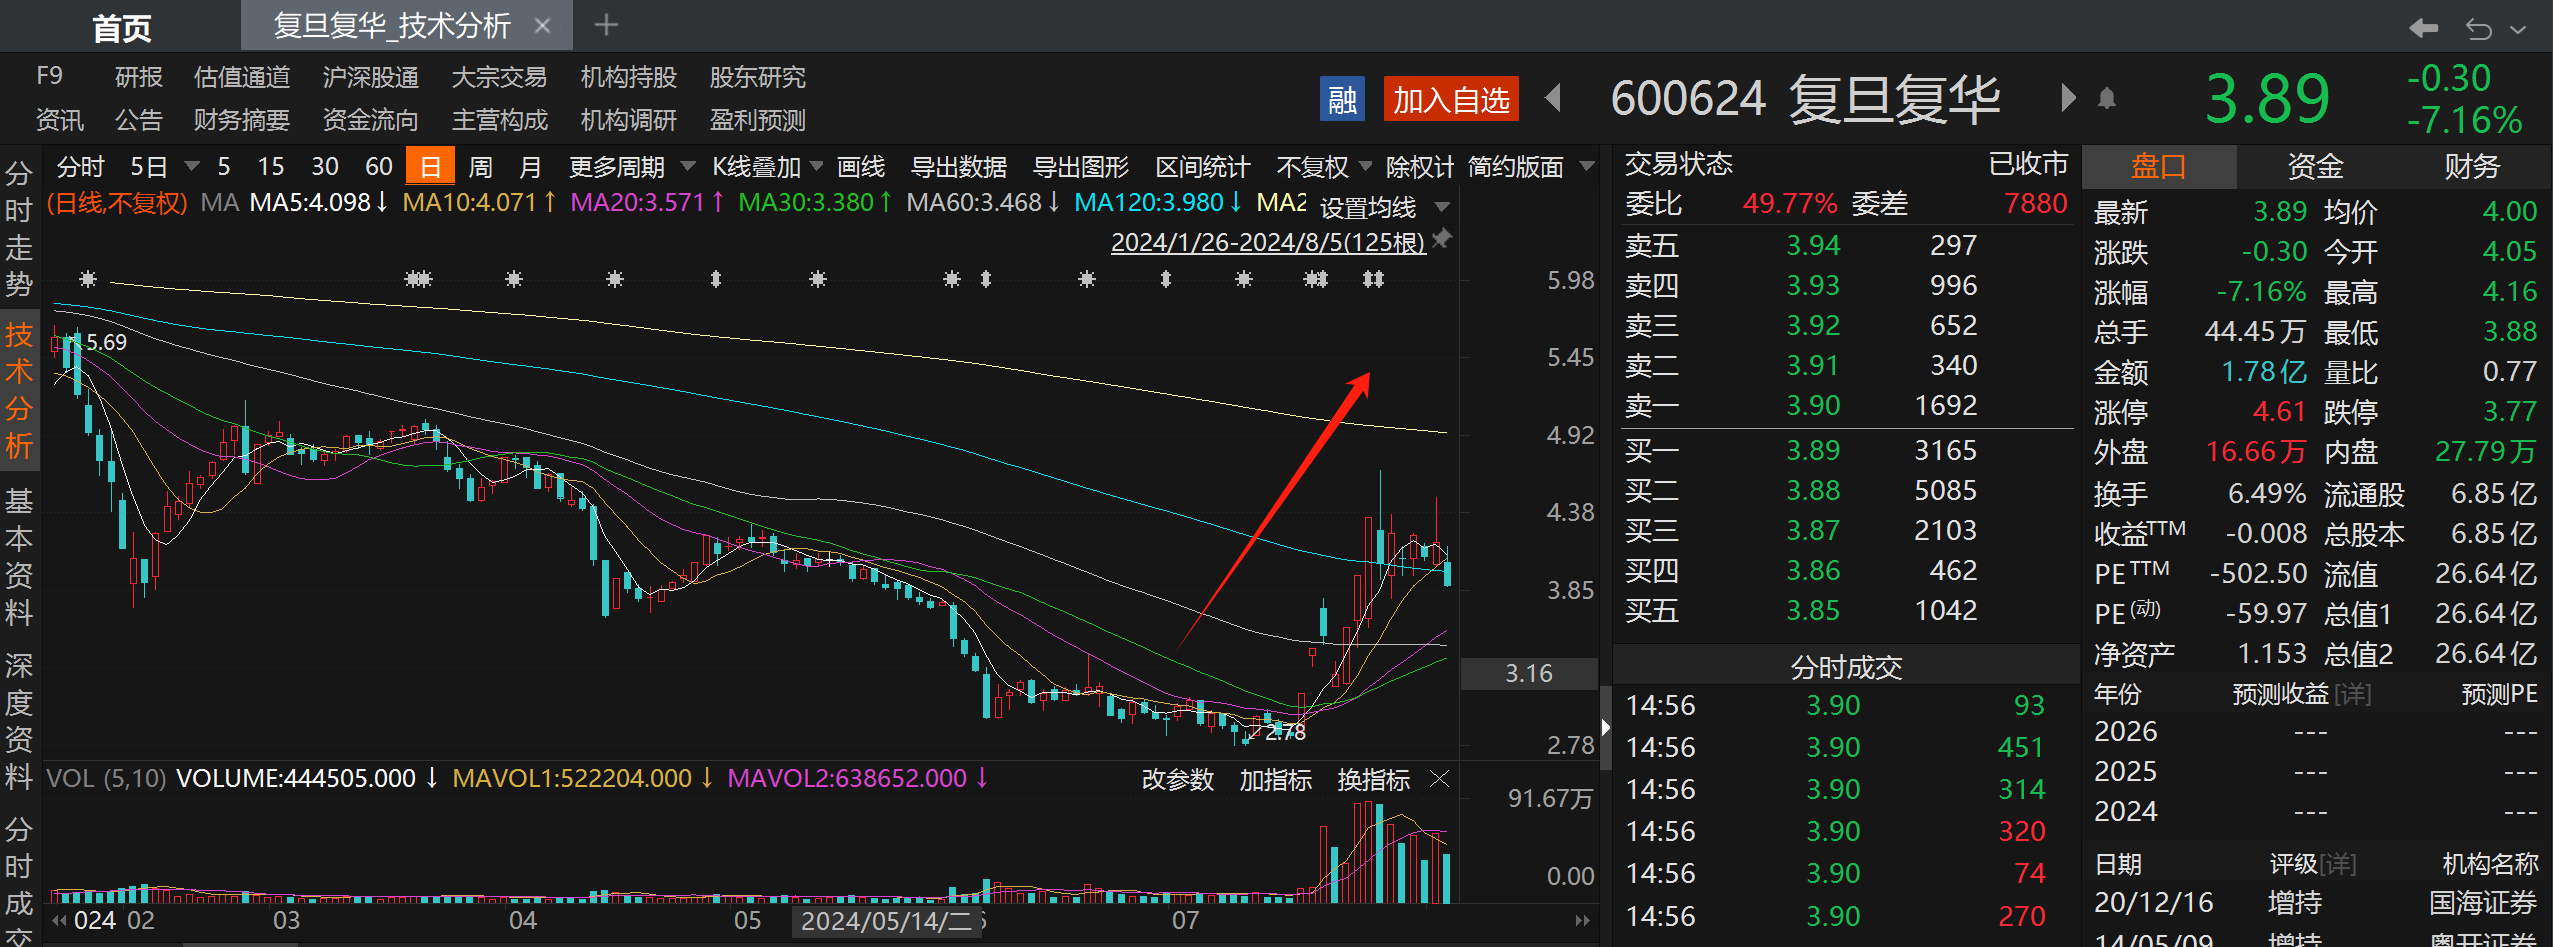The width and height of the screenshot is (2553, 947).
Task: Click the double-right arrow under the chart
Action: click(x=1582, y=920)
